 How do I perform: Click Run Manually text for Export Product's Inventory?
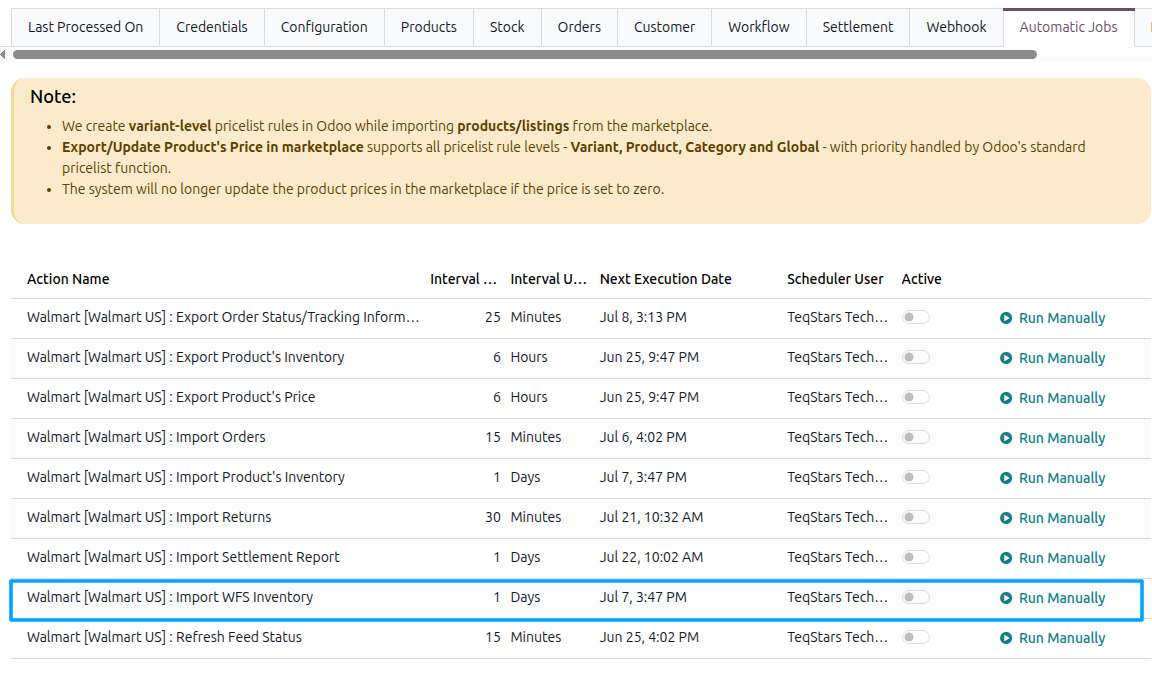(1062, 358)
